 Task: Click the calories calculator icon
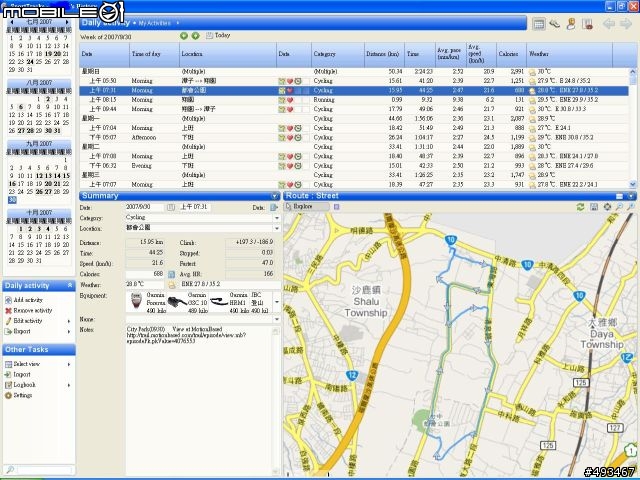[171, 274]
